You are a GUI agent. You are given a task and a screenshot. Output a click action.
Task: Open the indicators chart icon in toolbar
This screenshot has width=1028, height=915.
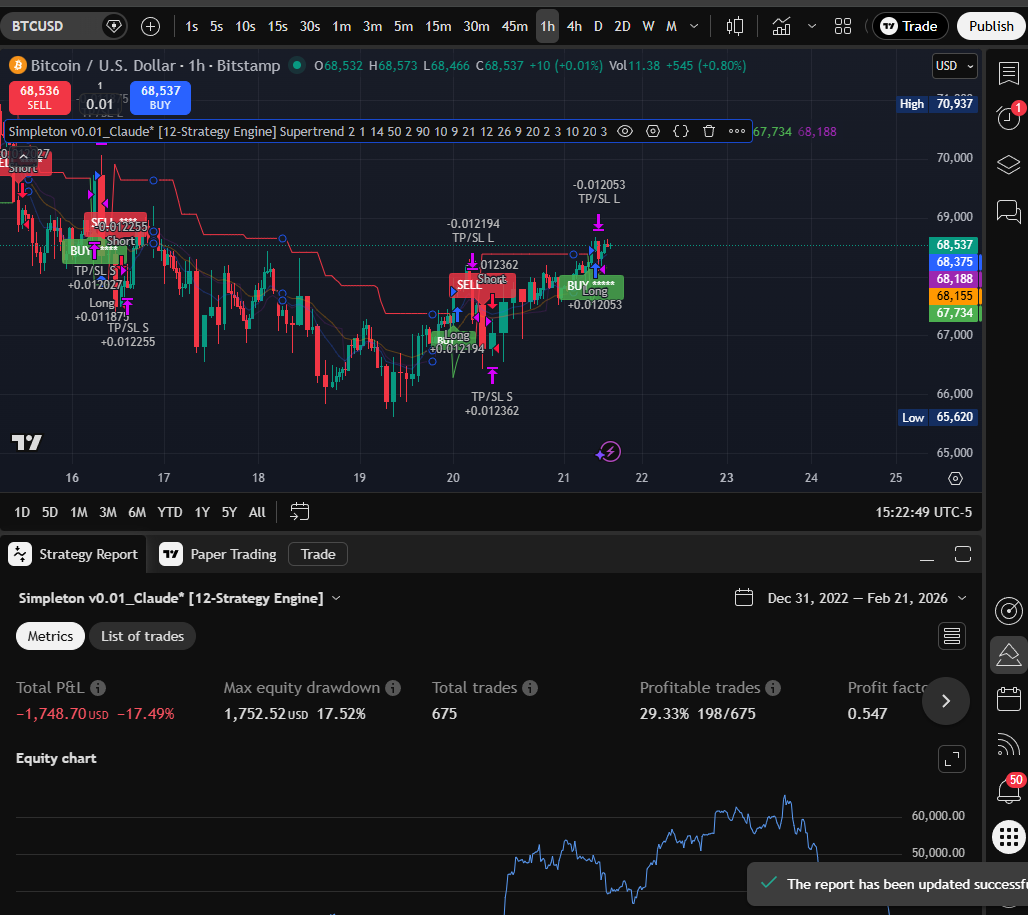781,26
